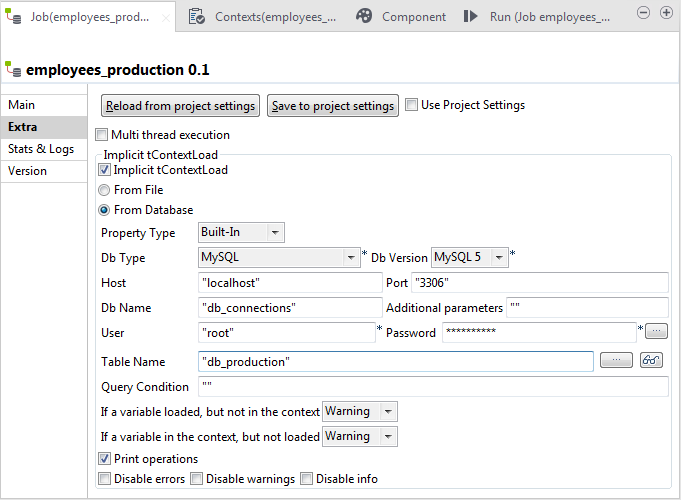Select the From File radio button
The image size is (681, 500).
[x=104, y=190]
